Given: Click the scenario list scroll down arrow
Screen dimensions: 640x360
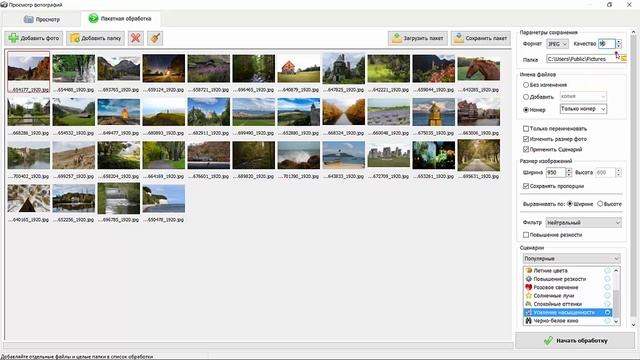Looking at the screenshot, I should click(616, 322).
